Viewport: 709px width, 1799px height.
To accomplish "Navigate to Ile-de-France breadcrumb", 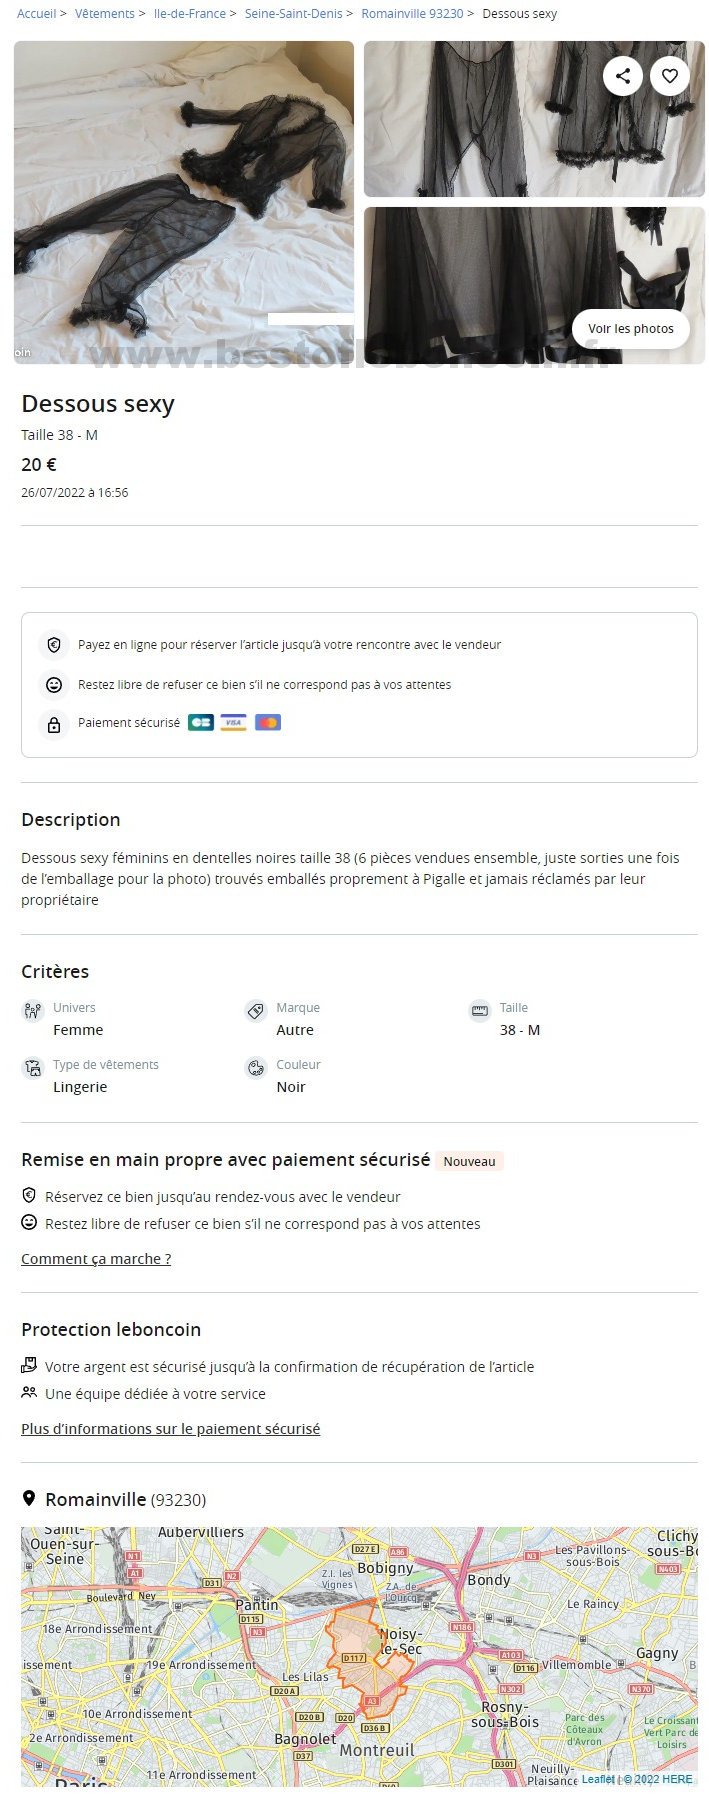I will click(190, 14).
